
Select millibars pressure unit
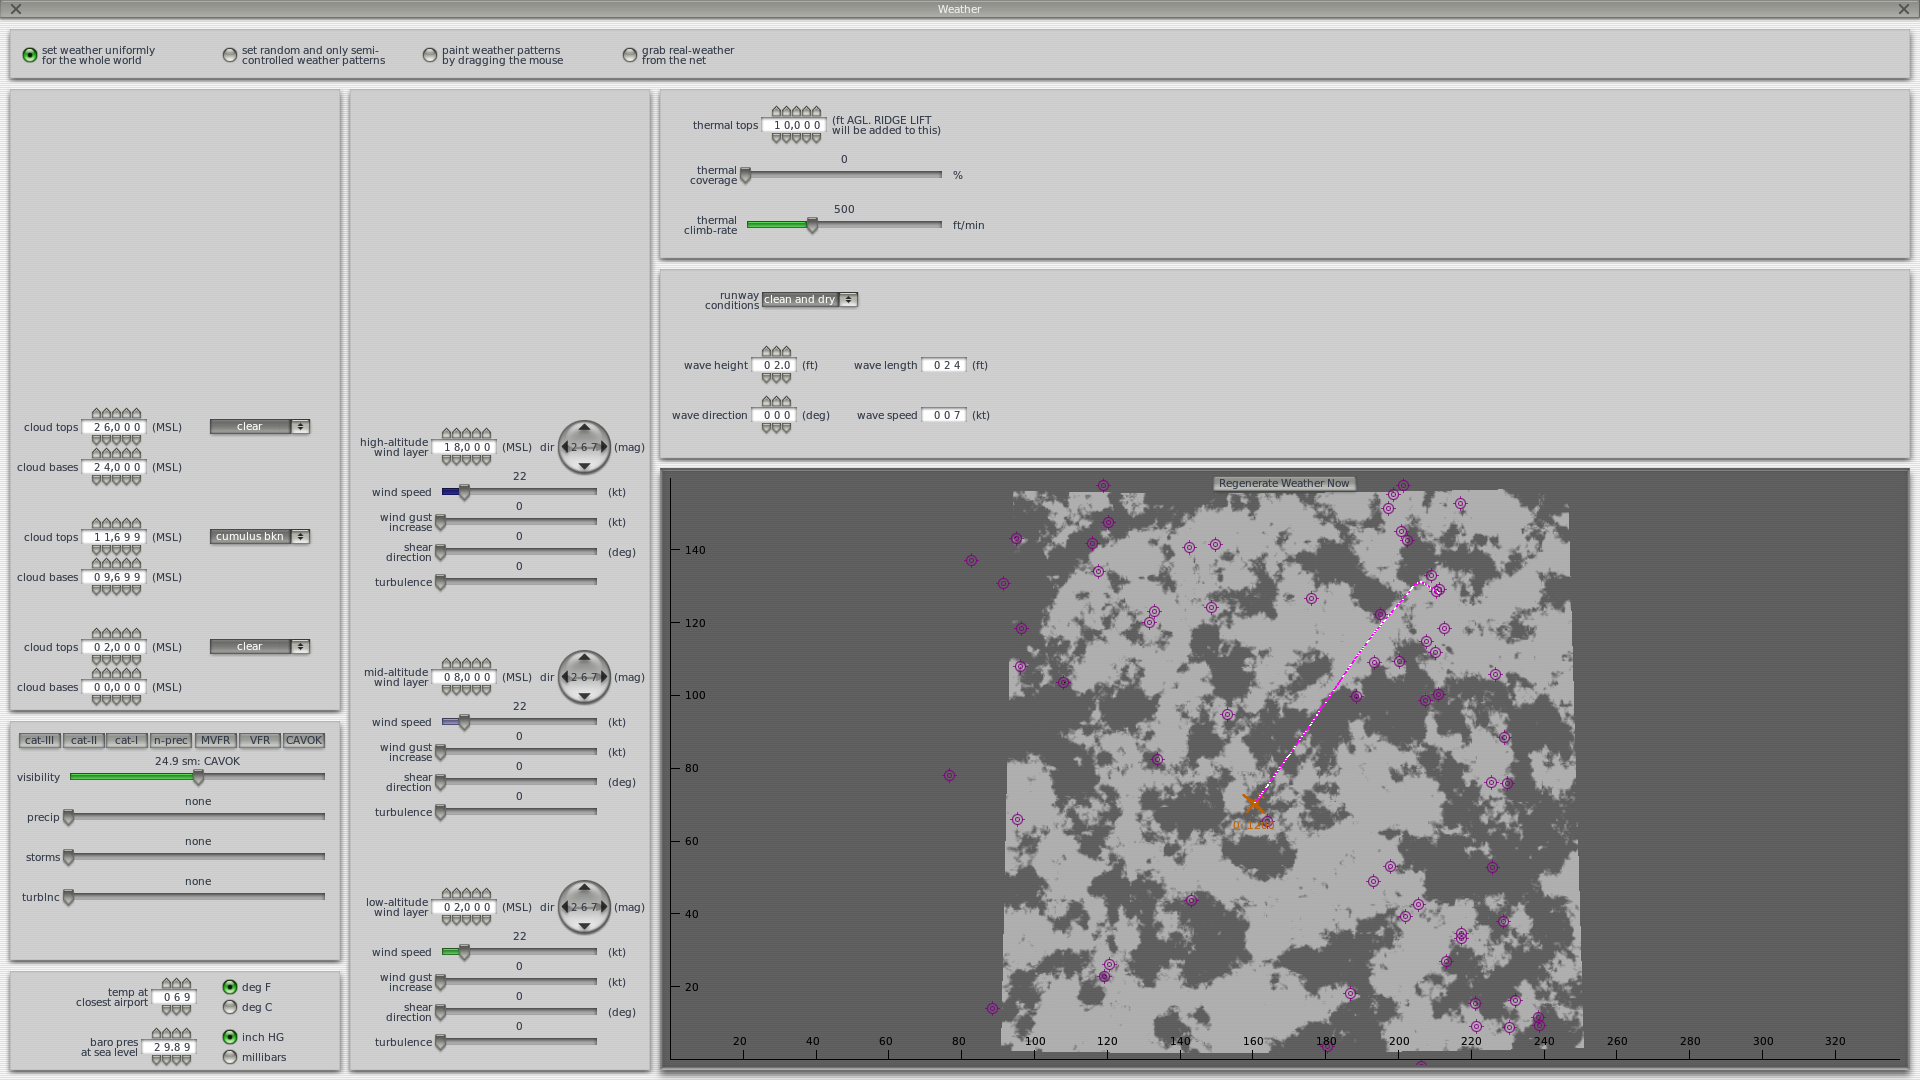click(230, 1057)
